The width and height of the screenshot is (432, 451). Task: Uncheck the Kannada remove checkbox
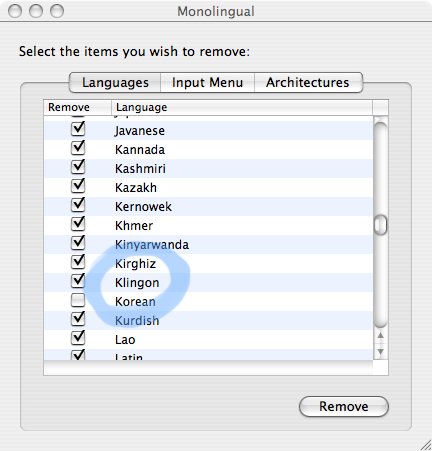coord(78,148)
